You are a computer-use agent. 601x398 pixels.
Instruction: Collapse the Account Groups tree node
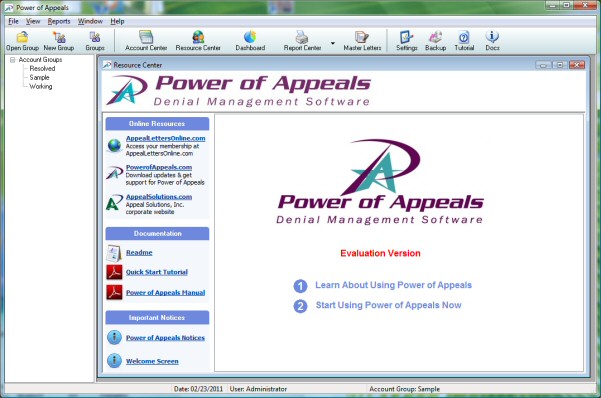coord(13,60)
